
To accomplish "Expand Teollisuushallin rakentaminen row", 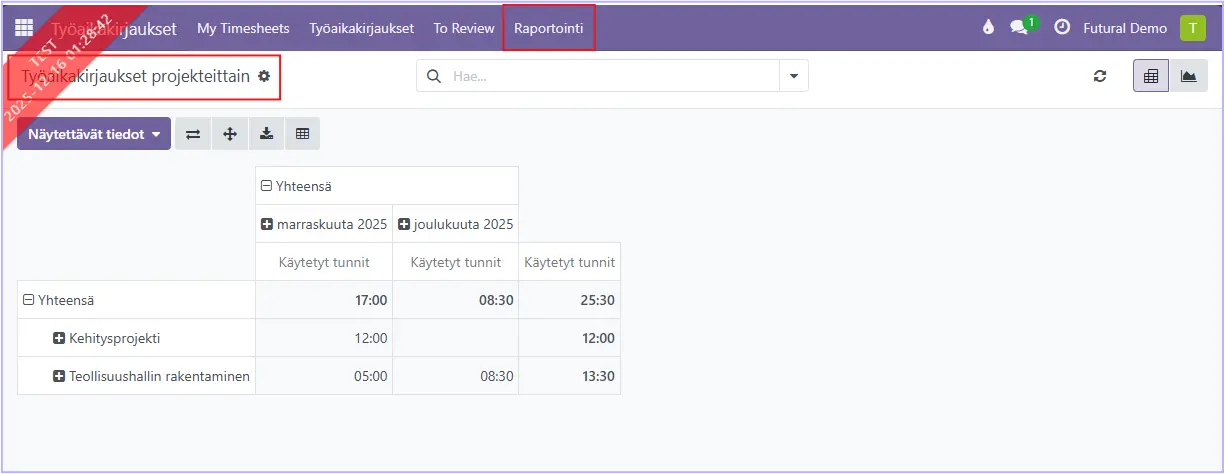I will point(59,376).
